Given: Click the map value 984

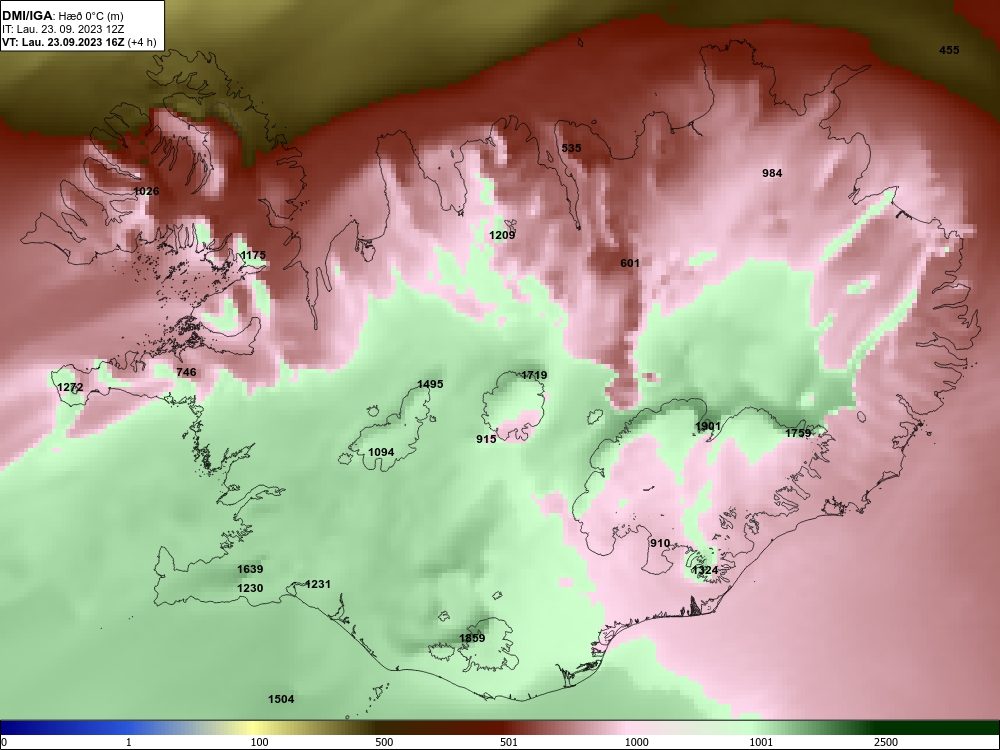Looking at the screenshot, I should pos(772,173).
